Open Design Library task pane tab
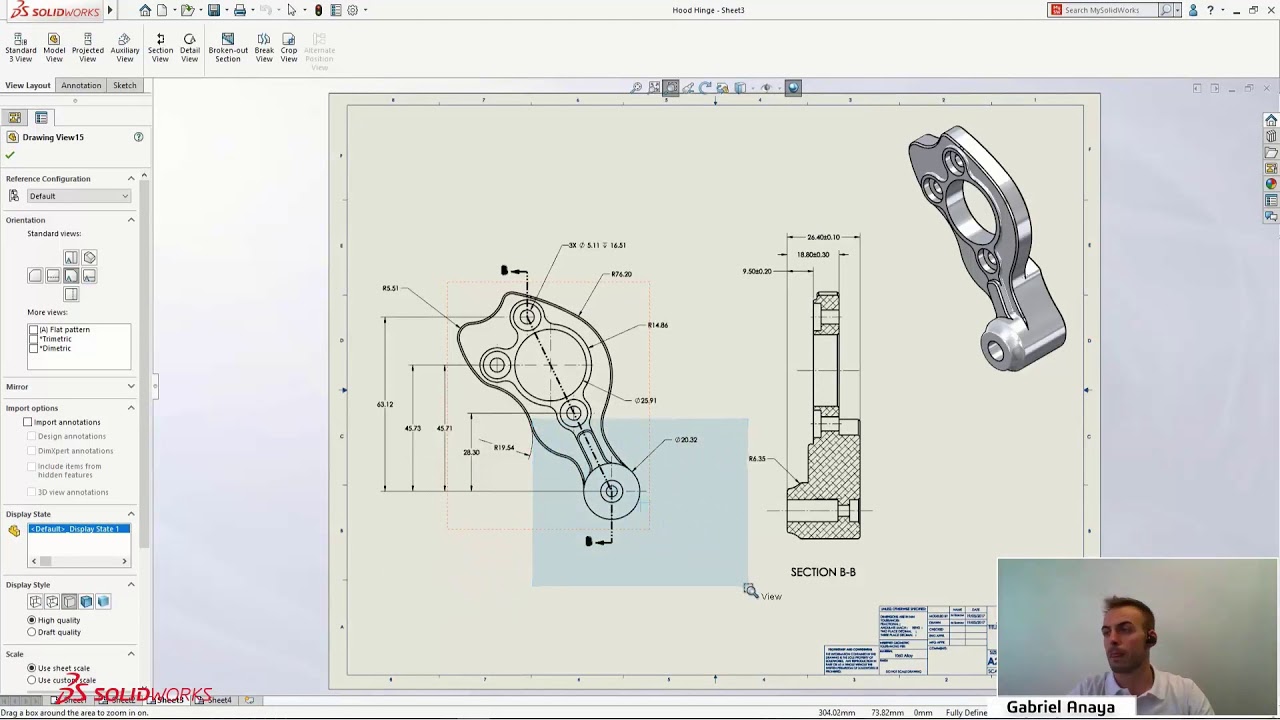 click(1271, 136)
